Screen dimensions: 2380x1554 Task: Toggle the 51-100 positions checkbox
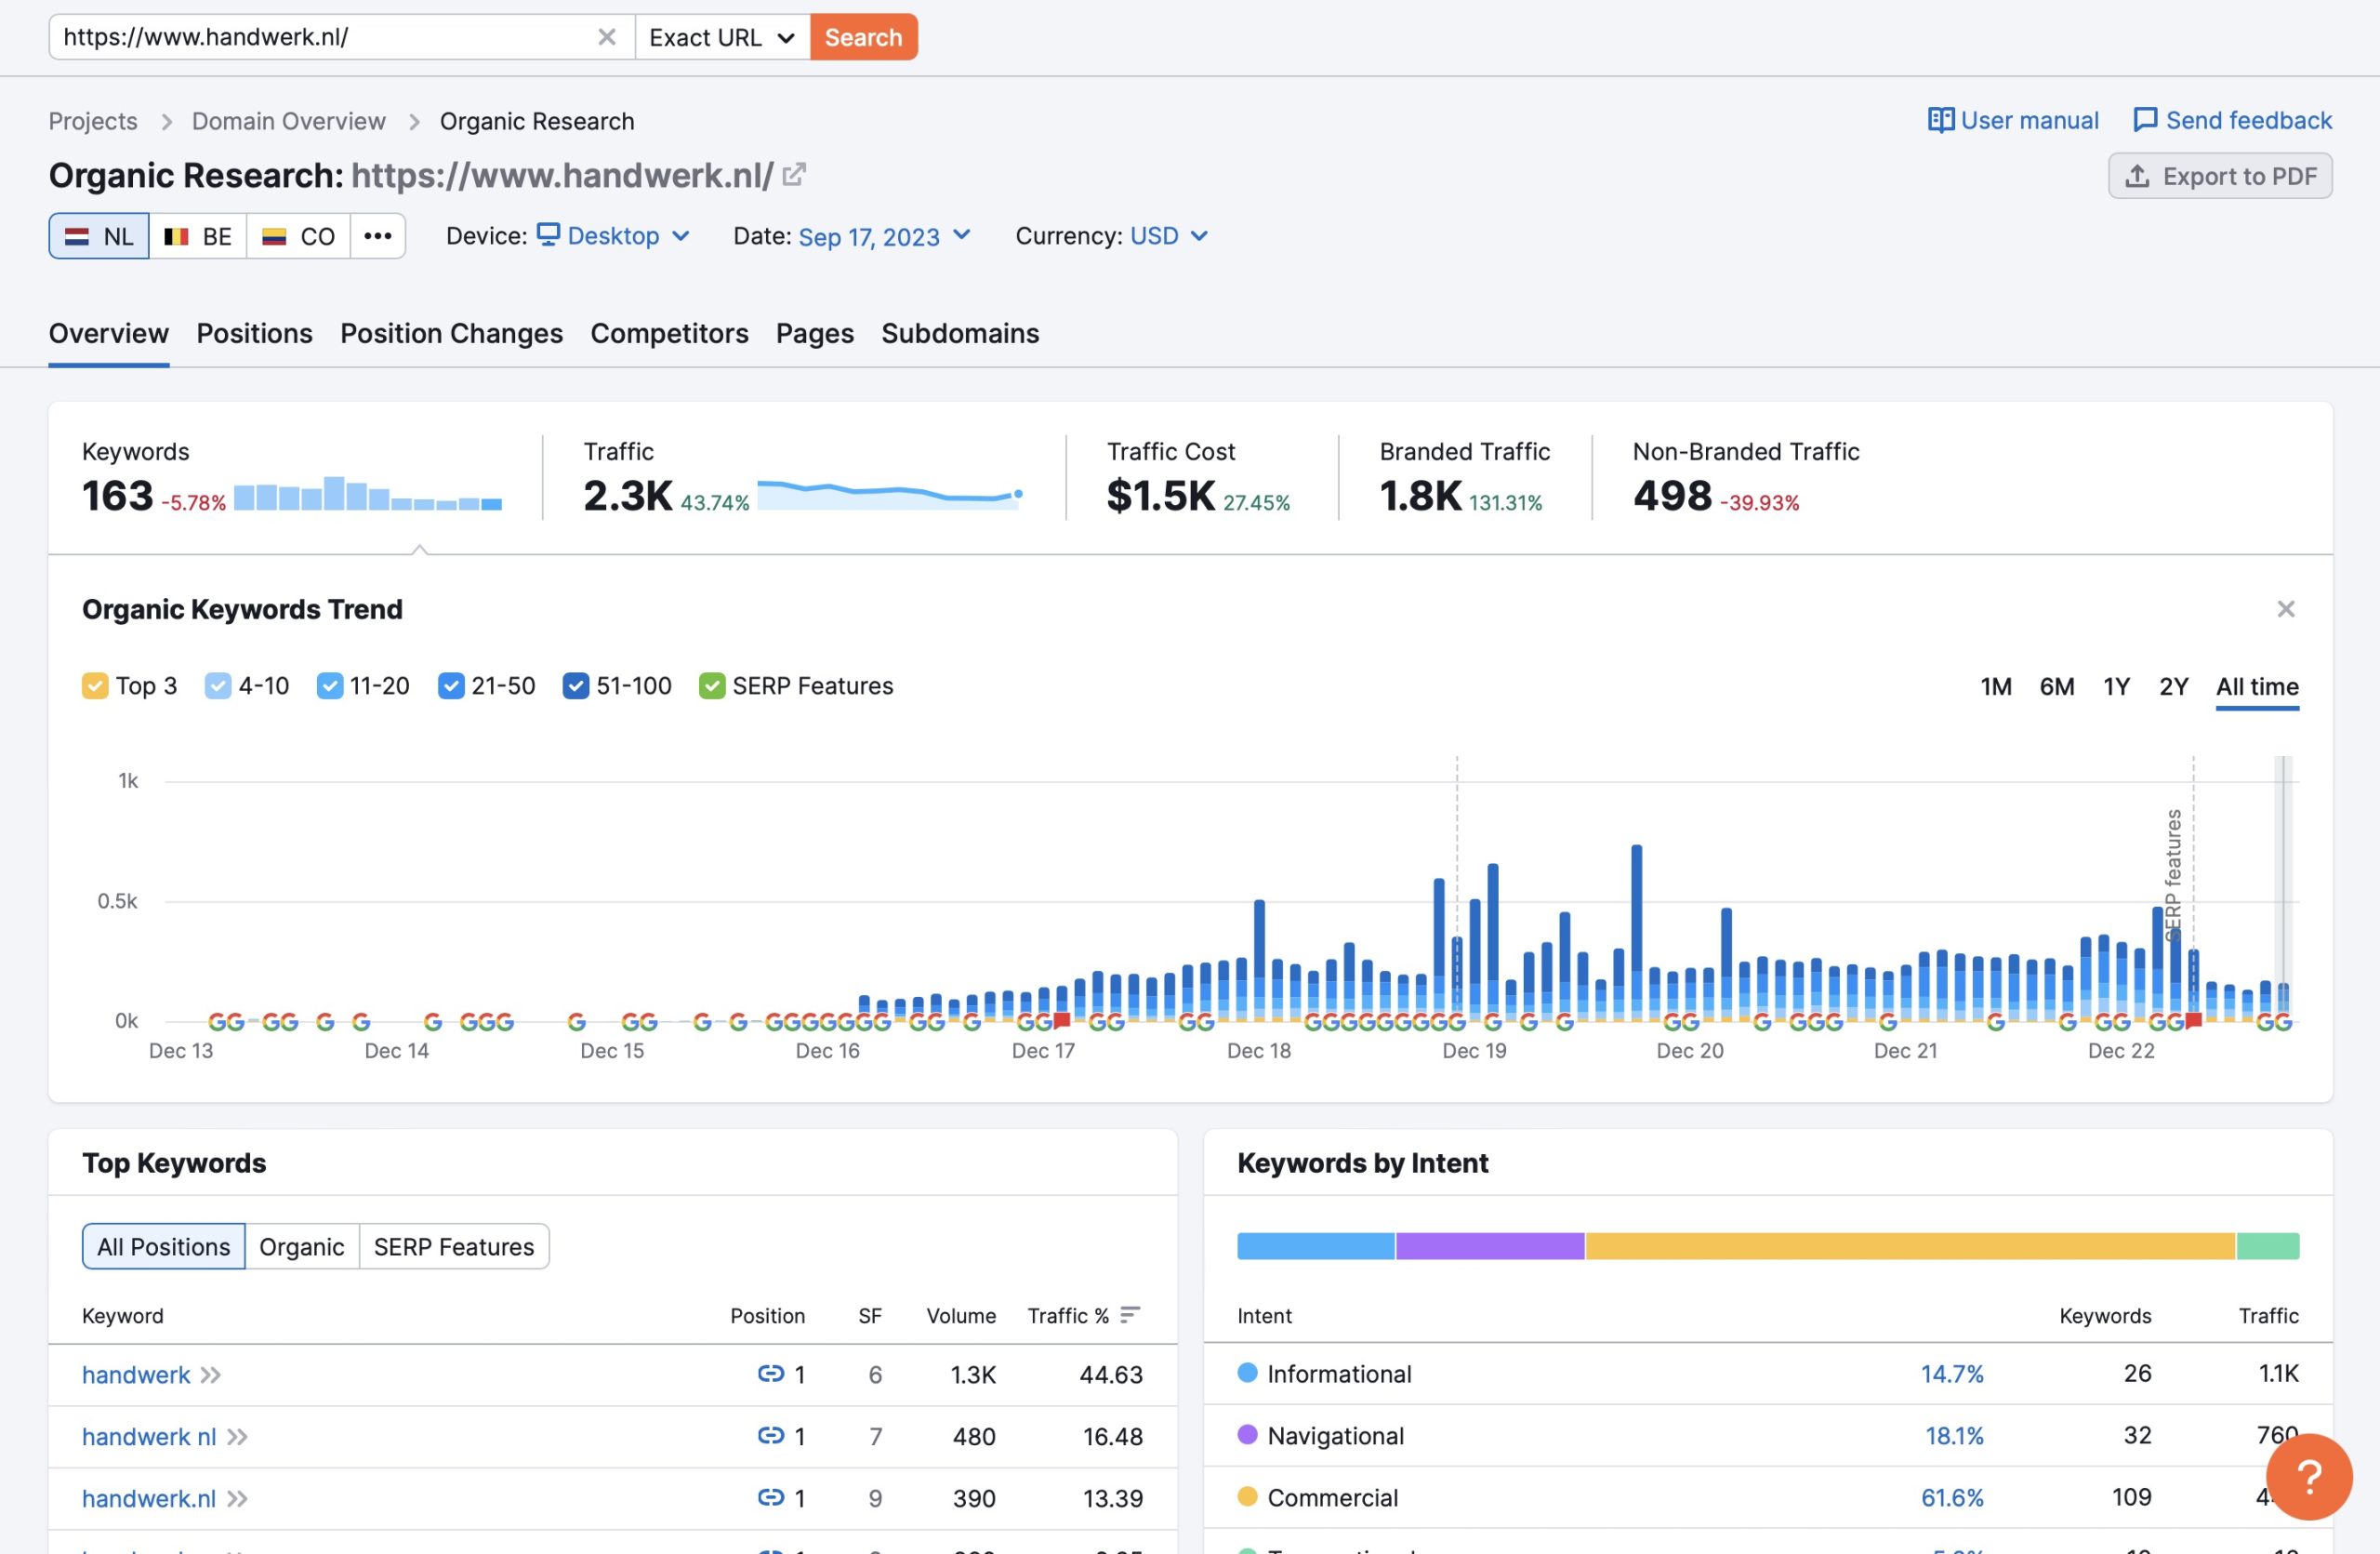[575, 686]
